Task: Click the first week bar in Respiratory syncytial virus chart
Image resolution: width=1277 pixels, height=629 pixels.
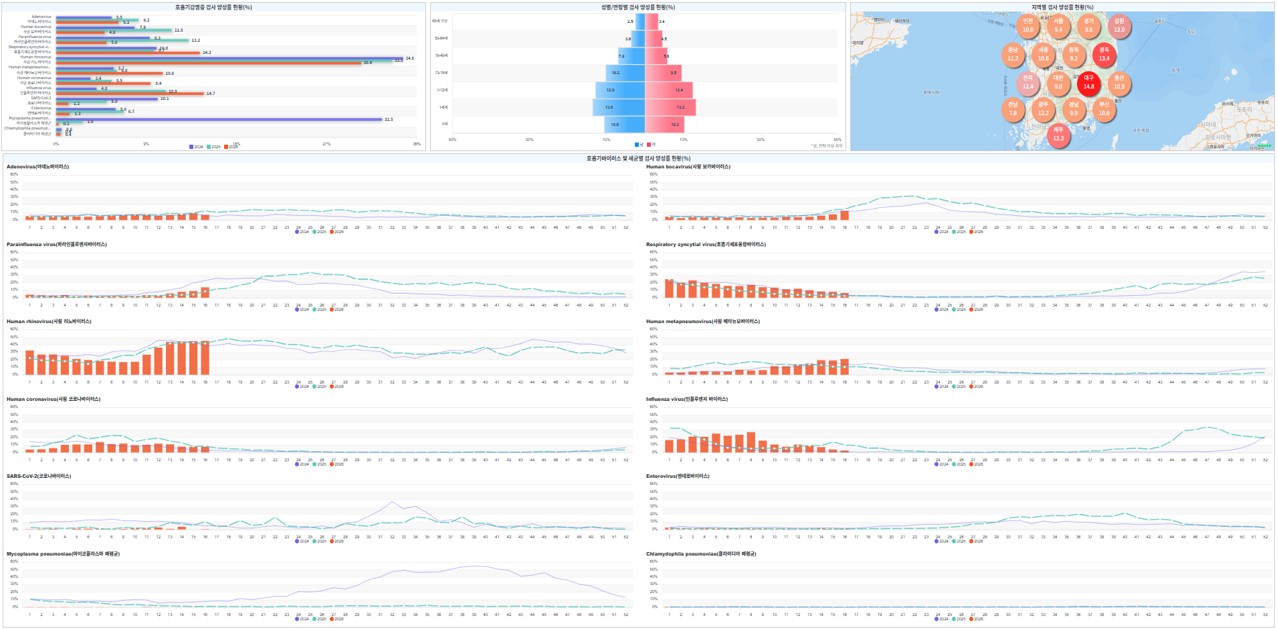Action: click(669, 288)
